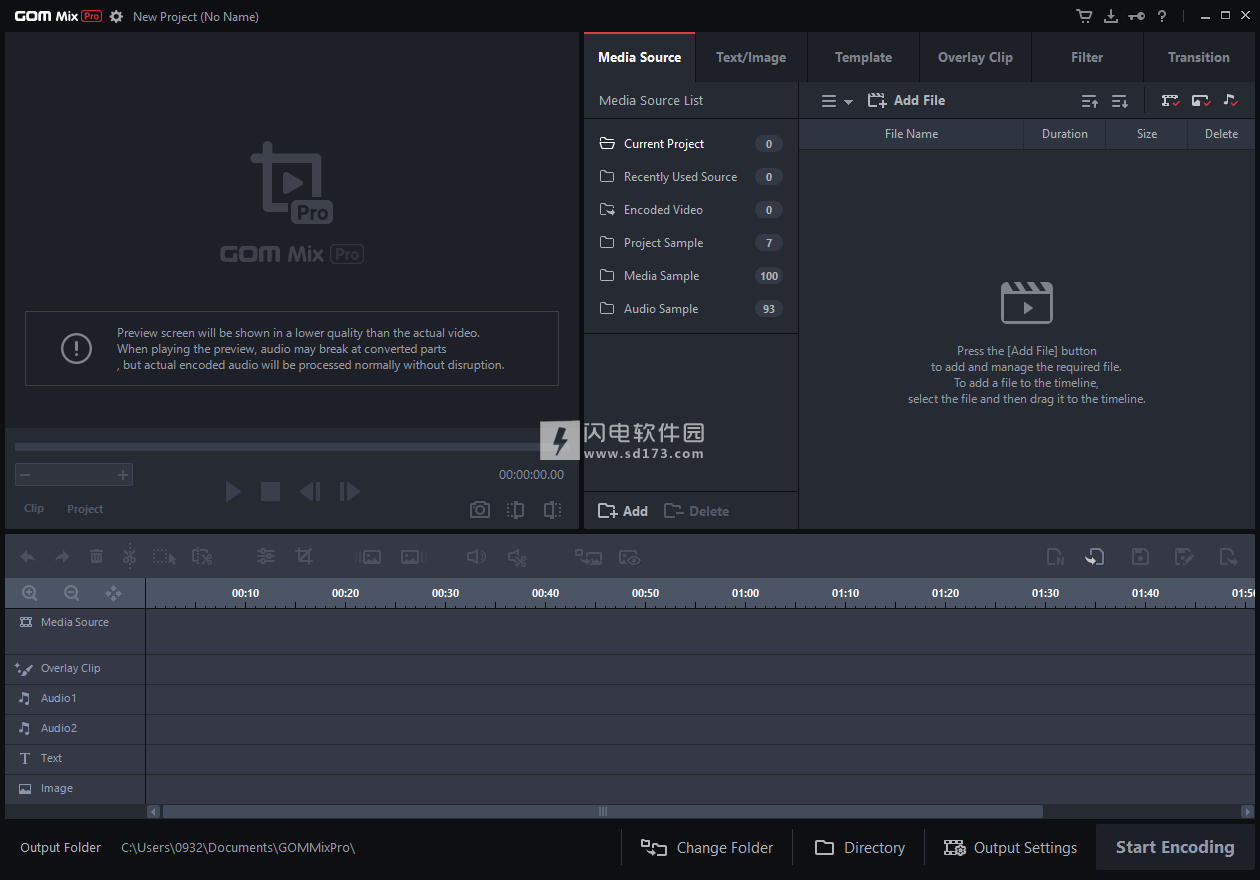
Task: Take a snapshot with the camera icon
Action: pos(480,510)
